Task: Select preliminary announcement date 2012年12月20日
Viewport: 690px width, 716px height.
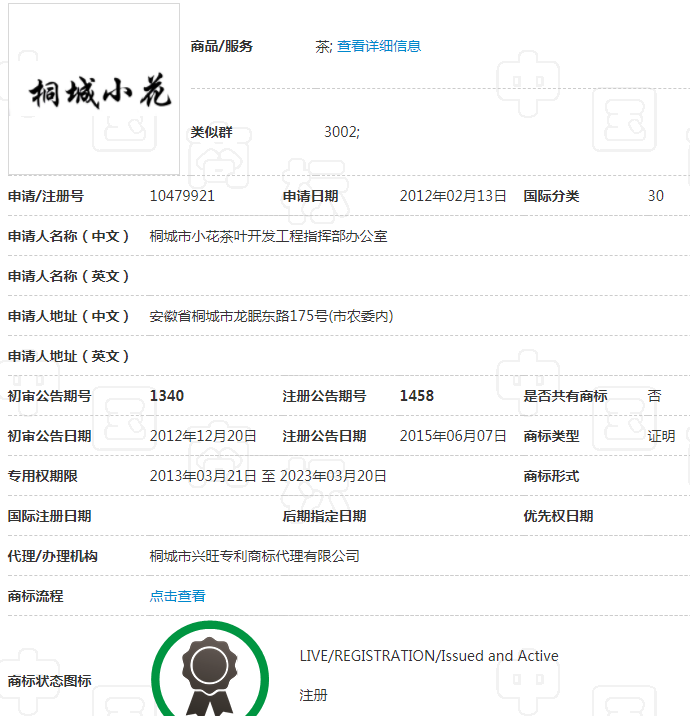Action: [x=203, y=436]
